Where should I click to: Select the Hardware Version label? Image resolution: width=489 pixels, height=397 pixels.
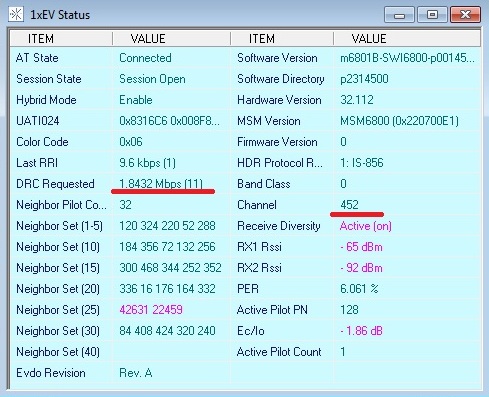(x=279, y=100)
